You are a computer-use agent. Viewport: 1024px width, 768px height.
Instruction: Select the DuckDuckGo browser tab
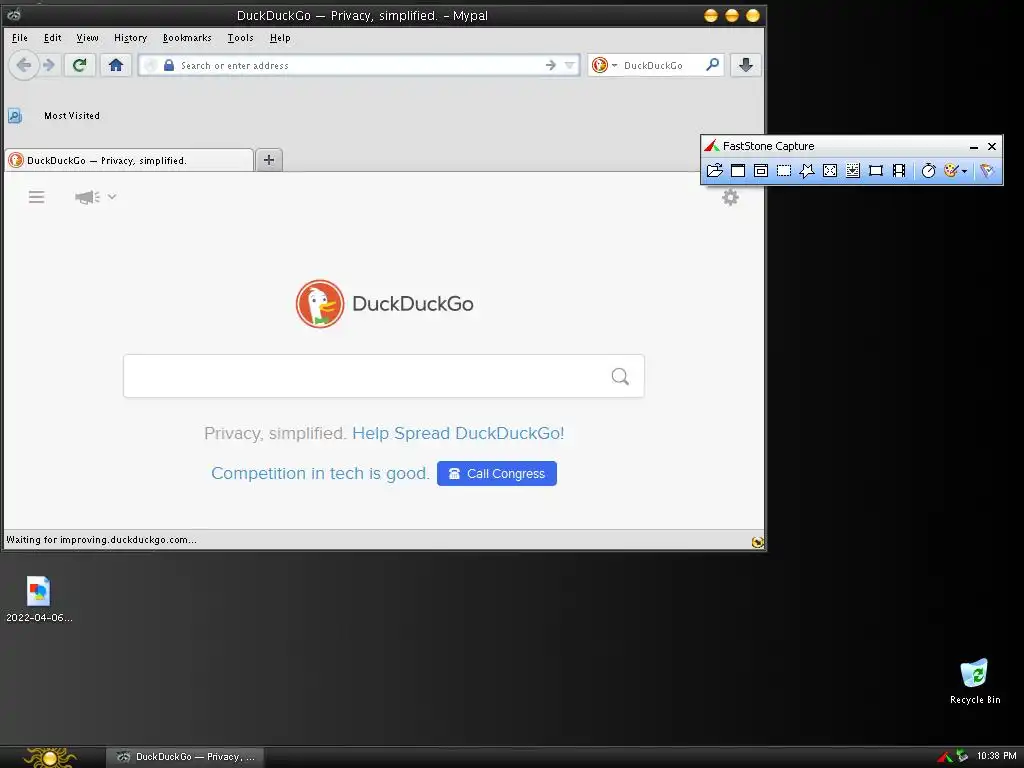[x=129, y=160]
